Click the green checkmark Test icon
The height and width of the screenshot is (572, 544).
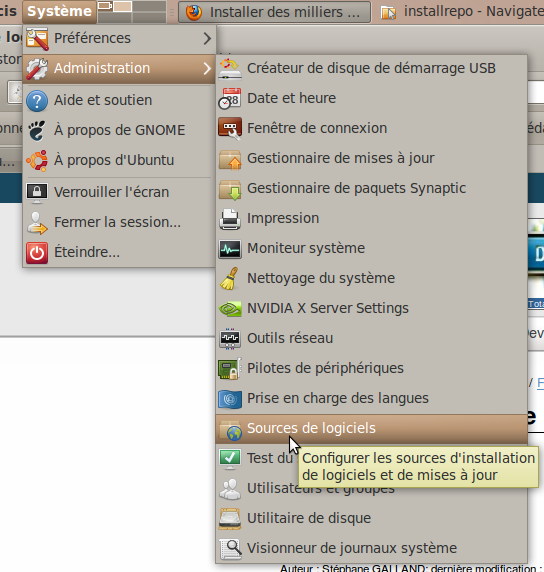coord(230,459)
